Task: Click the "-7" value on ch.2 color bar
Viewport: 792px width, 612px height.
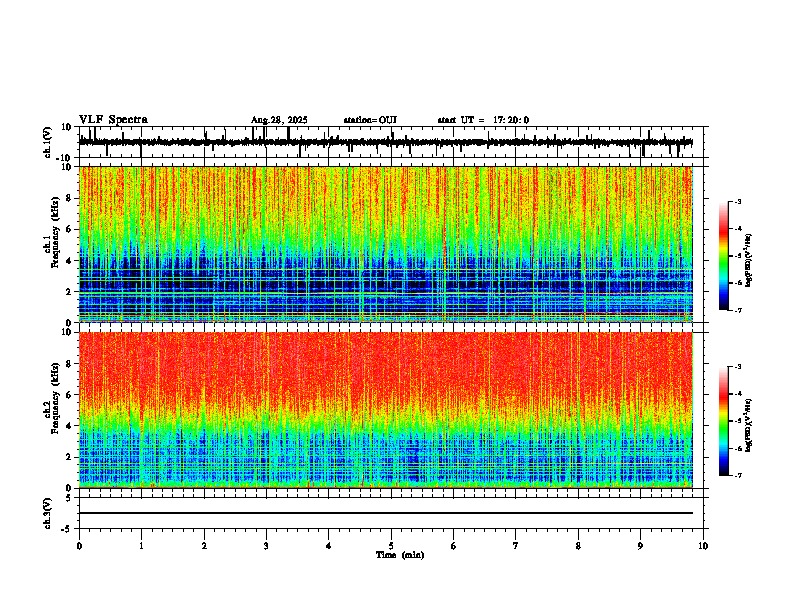Action: tap(737, 475)
